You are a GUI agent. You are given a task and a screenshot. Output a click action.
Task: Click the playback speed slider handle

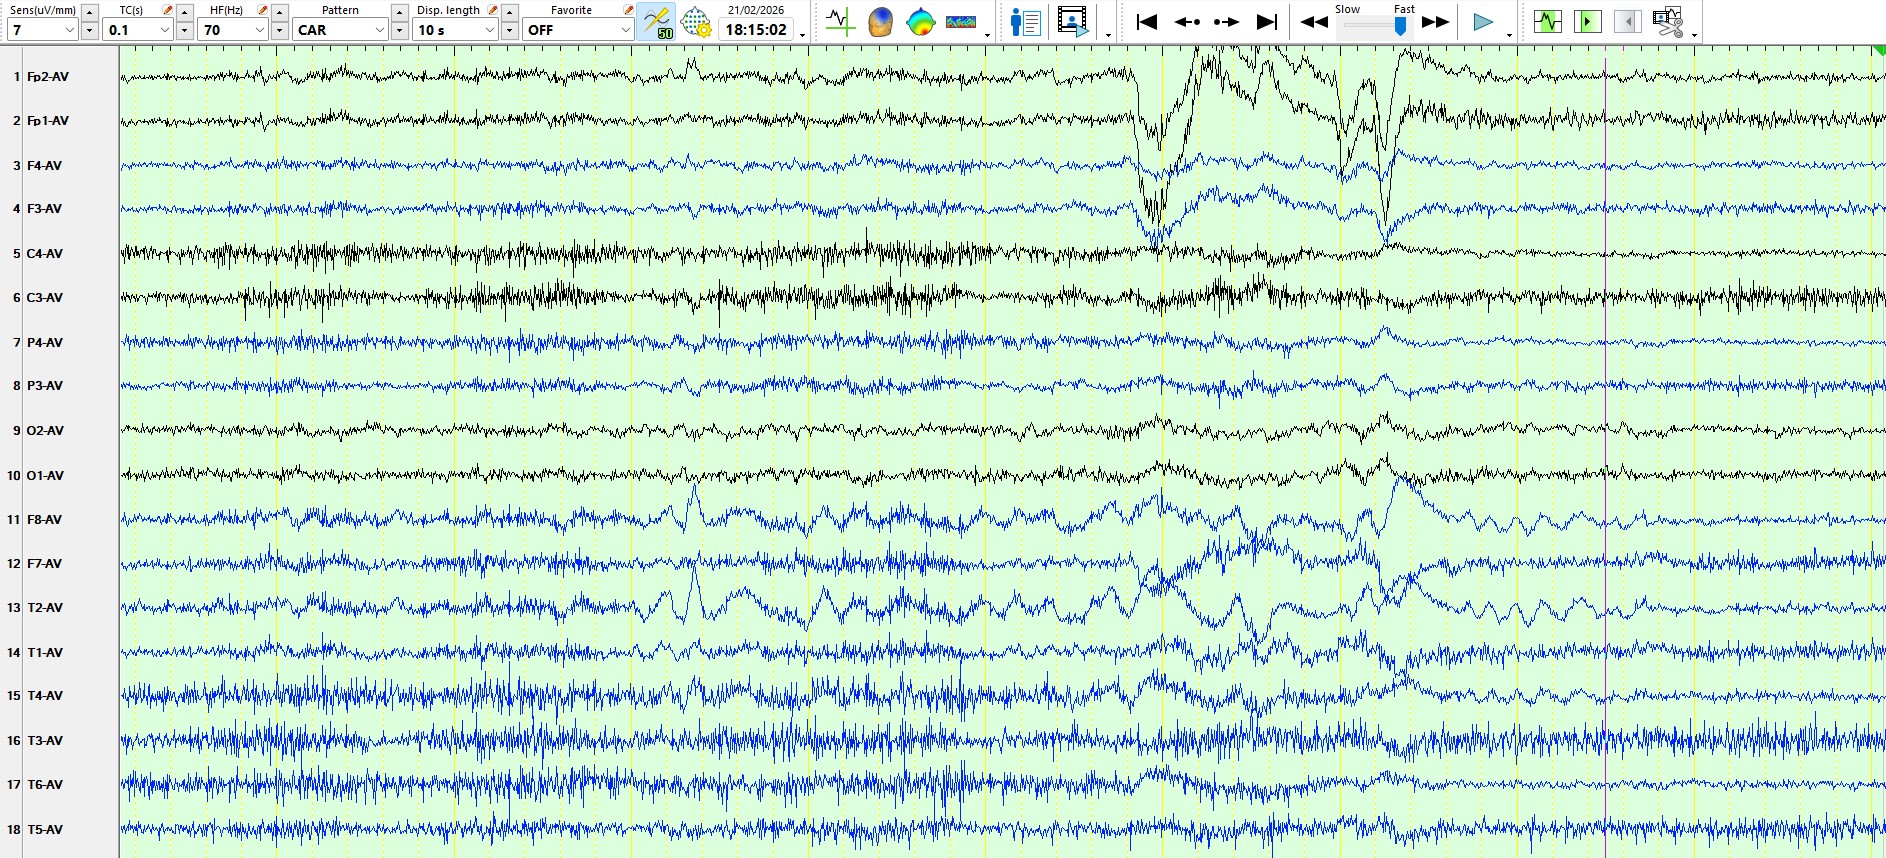(x=1400, y=27)
